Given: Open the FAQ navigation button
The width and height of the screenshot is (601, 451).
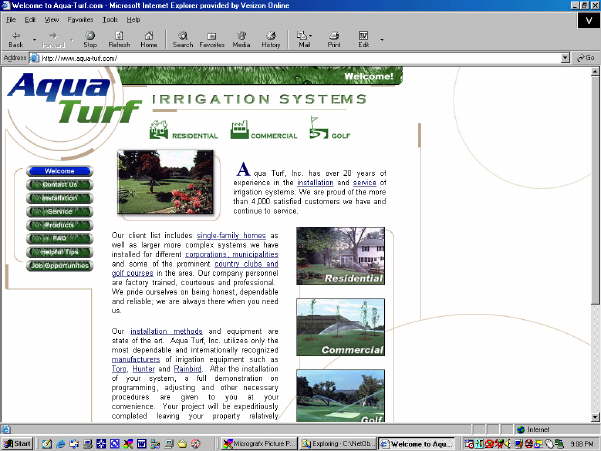Looking at the screenshot, I should tap(59, 238).
